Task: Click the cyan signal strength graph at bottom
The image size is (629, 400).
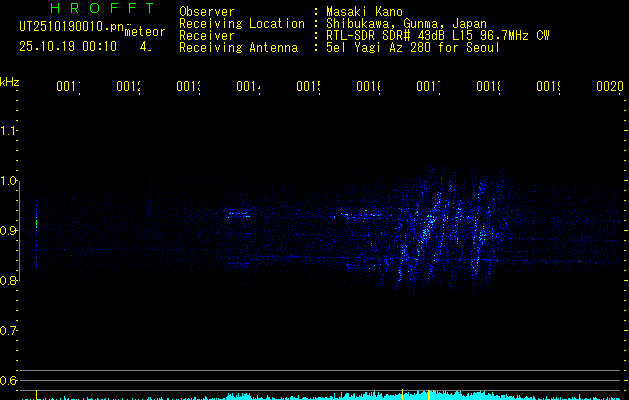Action: pyautogui.click(x=321, y=396)
